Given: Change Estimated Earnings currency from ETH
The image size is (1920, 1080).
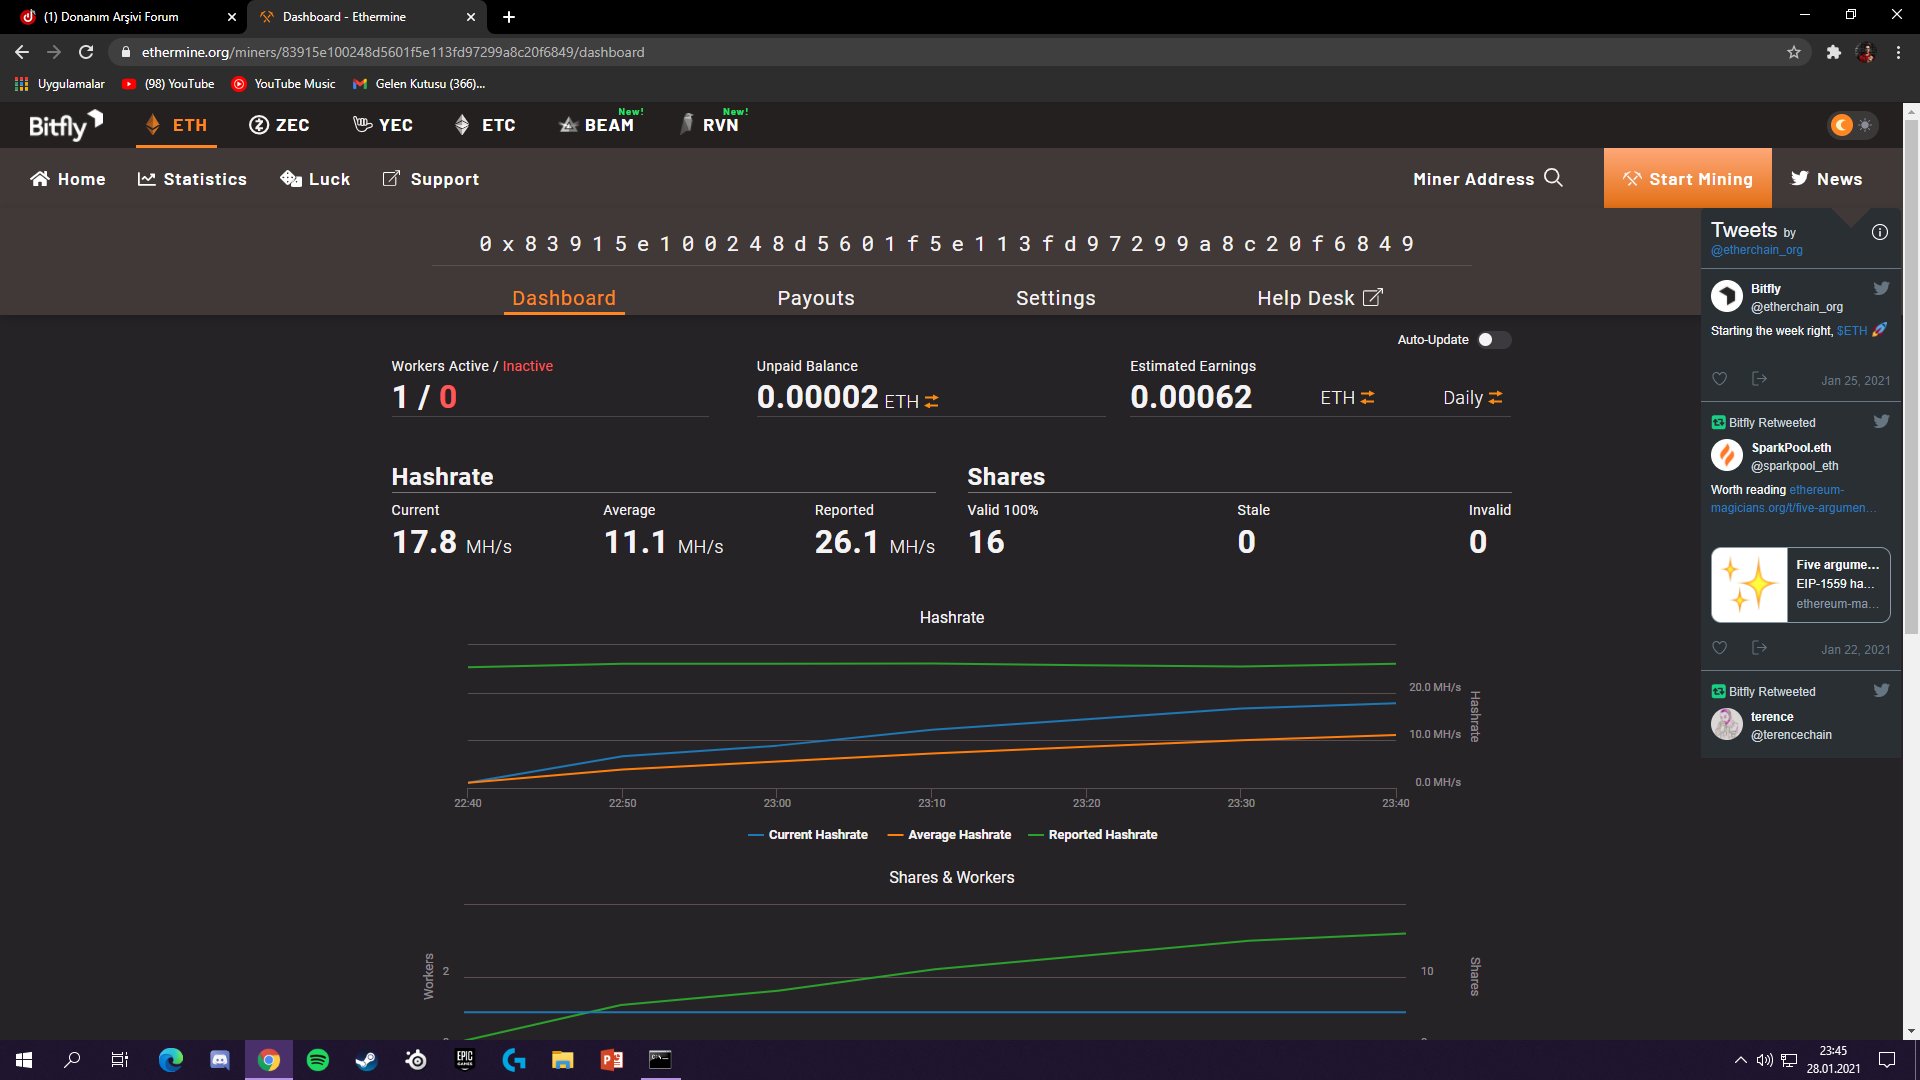Looking at the screenshot, I should click(x=1367, y=398).
